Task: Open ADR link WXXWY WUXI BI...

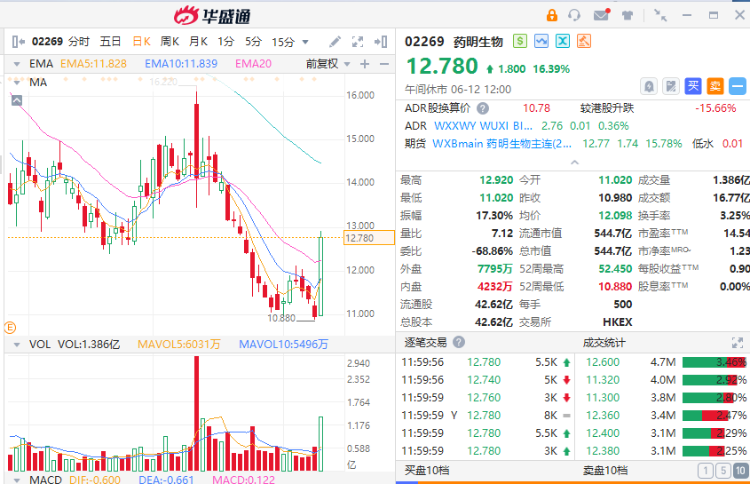Action: pyautogui.click(x=483, y=126)
